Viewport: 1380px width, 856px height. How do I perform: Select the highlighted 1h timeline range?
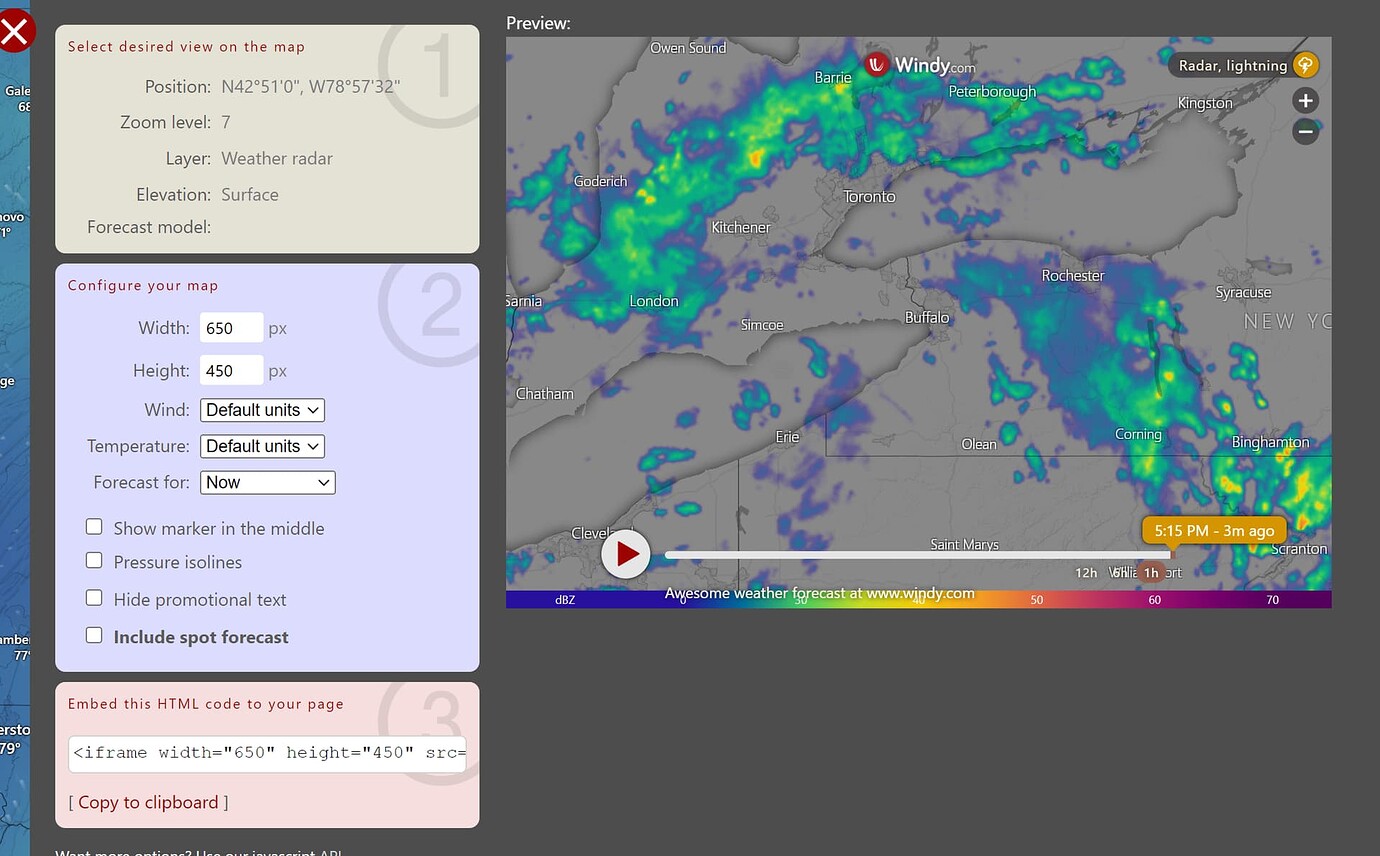(x=1151, y=572)
